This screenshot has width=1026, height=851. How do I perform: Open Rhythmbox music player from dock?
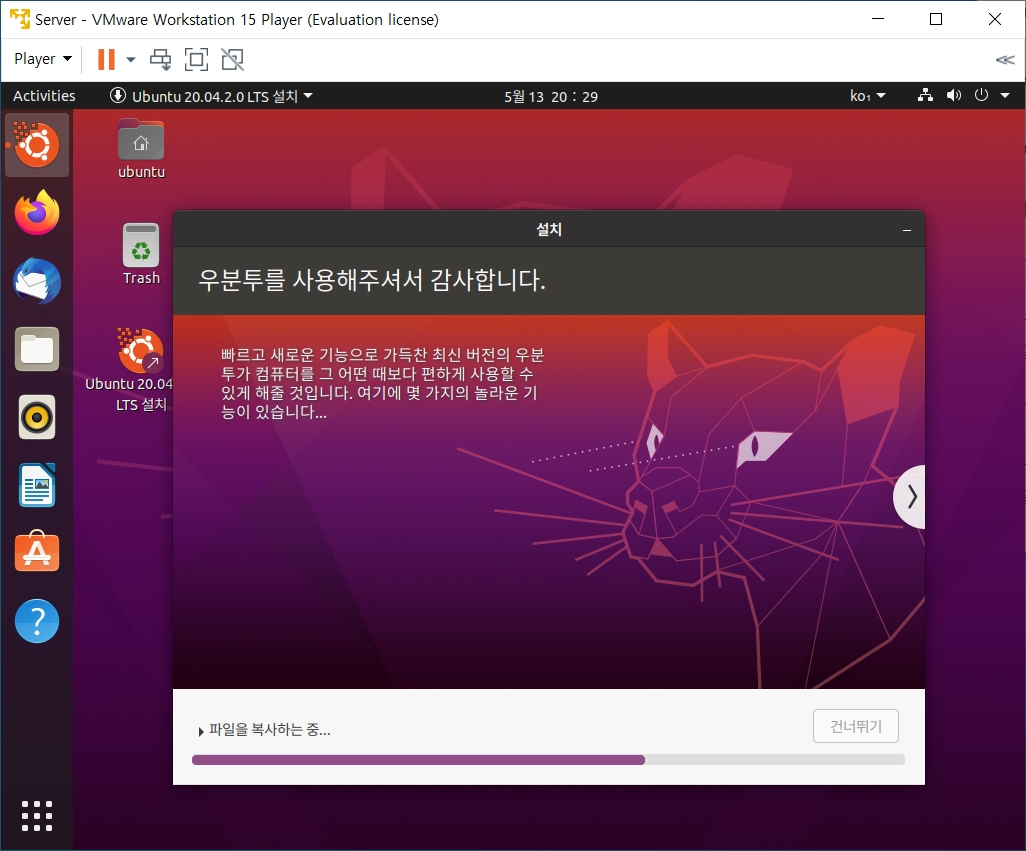(x=37, y=417)
